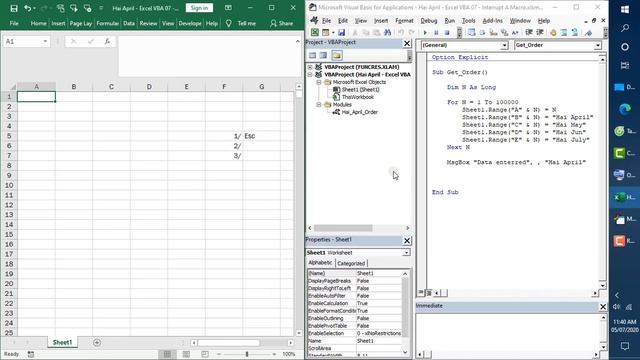
Task: Click the View Code icon in Project panel
Action: click(313, 55)
